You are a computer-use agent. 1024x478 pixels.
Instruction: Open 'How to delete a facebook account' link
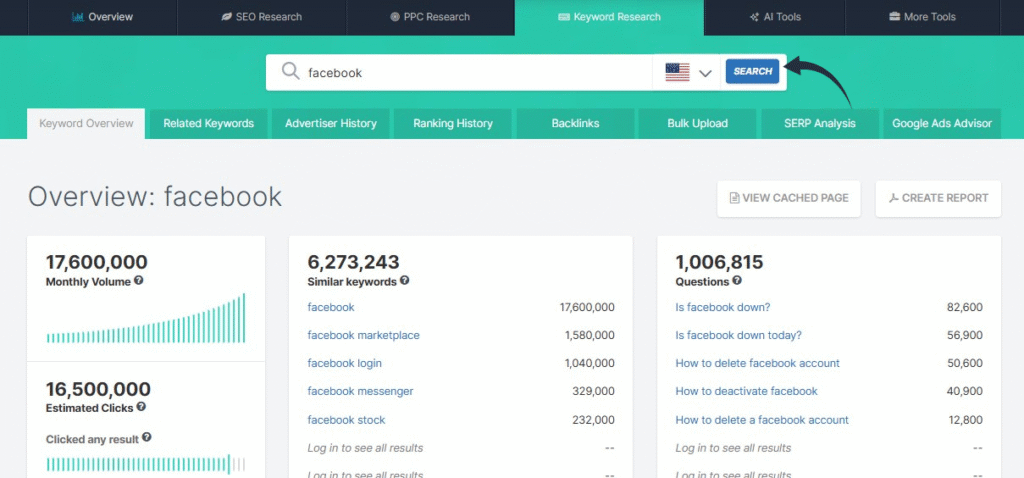click(762, 420)
